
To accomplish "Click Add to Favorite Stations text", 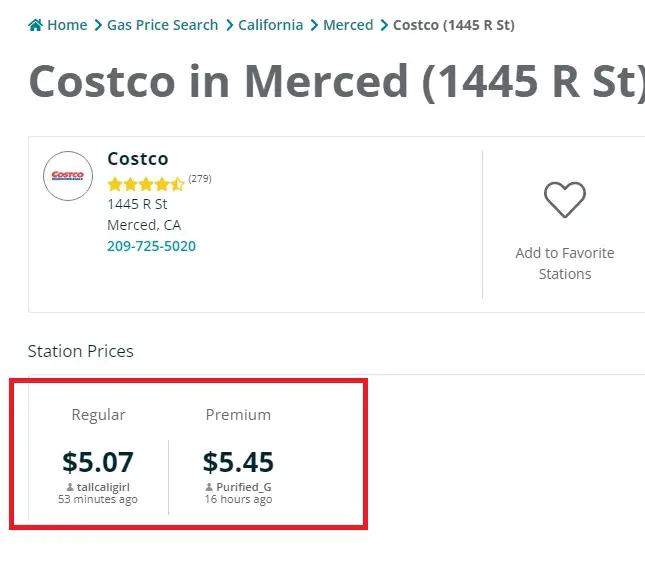I will pyautogui.click(x=565, y=263).
